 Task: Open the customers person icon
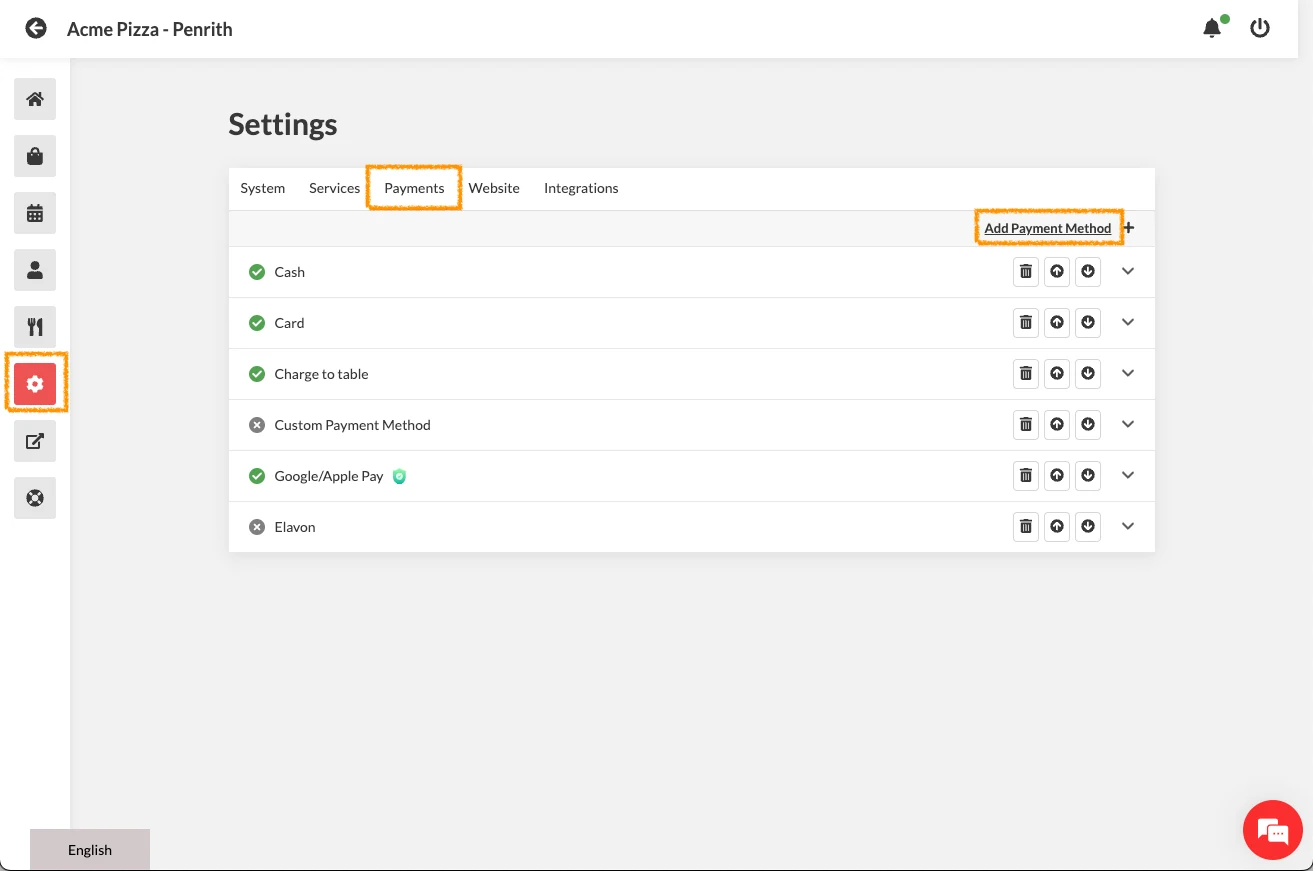pyautogui.click(x=35, y=270)
